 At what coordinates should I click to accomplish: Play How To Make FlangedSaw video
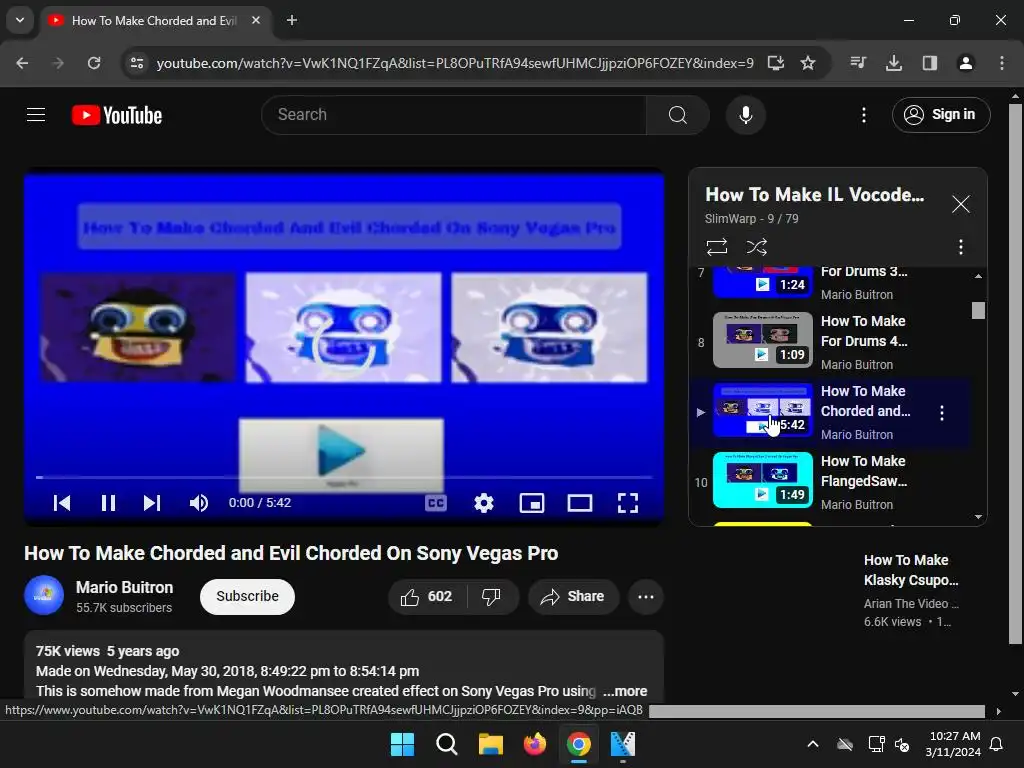click(831, 482)
